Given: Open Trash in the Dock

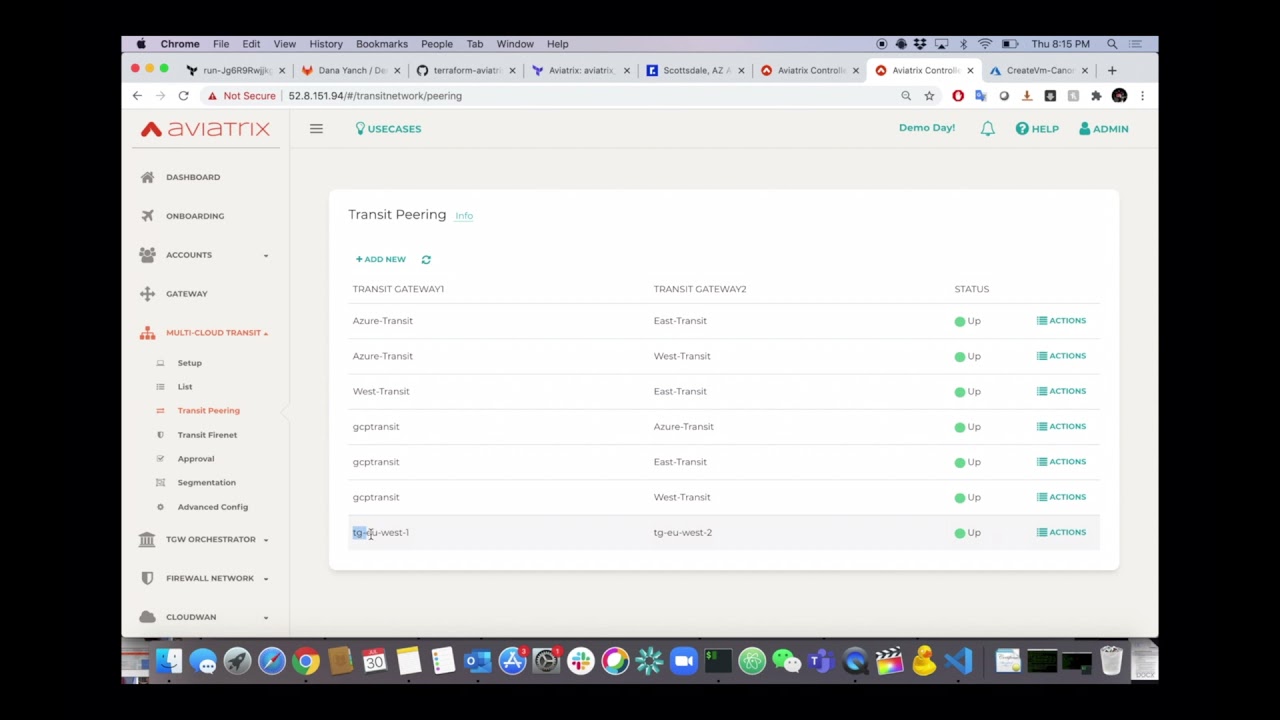Looking at the screenshot, I should coord(1111,661).
